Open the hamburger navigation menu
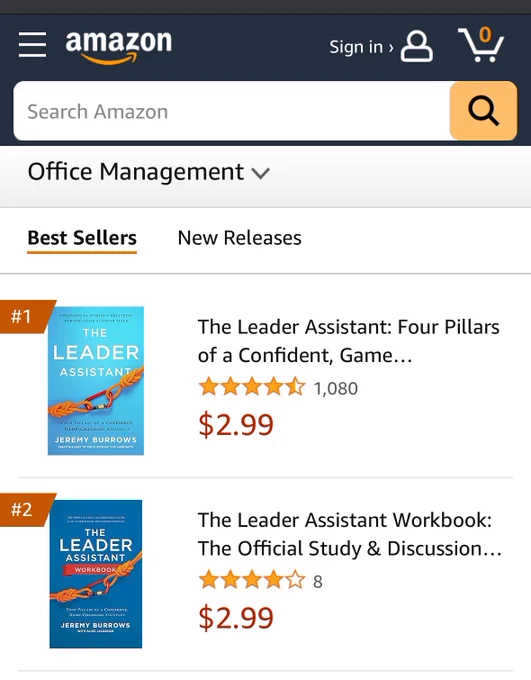The height and width of the screenshot is (680, 531). point(33,44)
